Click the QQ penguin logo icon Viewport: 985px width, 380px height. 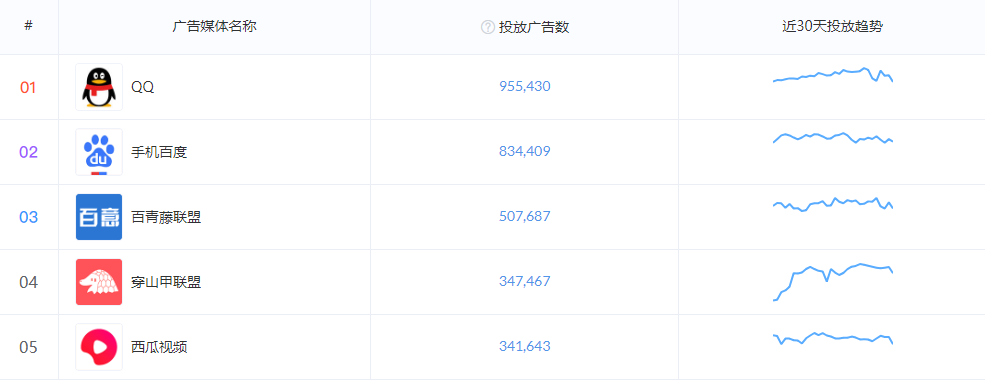[99, 87]
